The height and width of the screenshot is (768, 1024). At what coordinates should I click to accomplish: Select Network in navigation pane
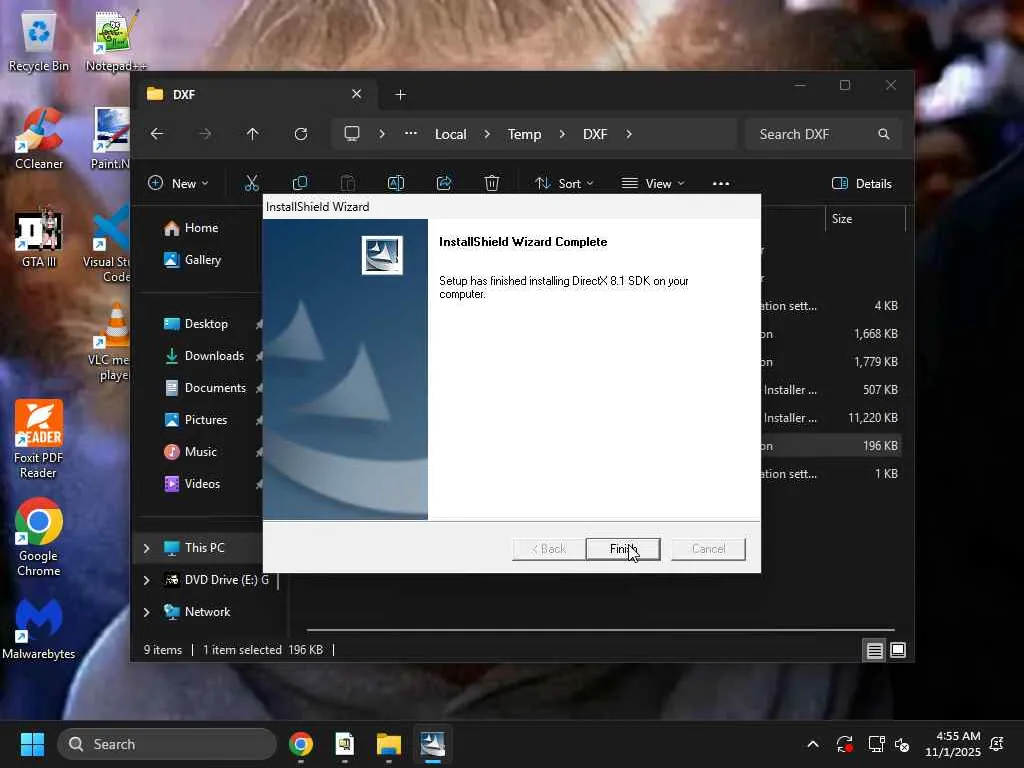tap(208, 612)
